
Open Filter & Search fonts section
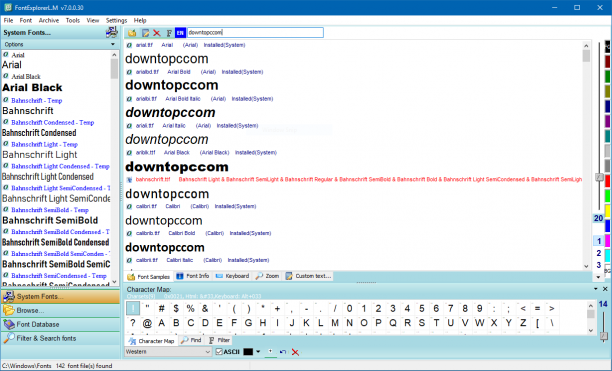click(x=60, y=338)
